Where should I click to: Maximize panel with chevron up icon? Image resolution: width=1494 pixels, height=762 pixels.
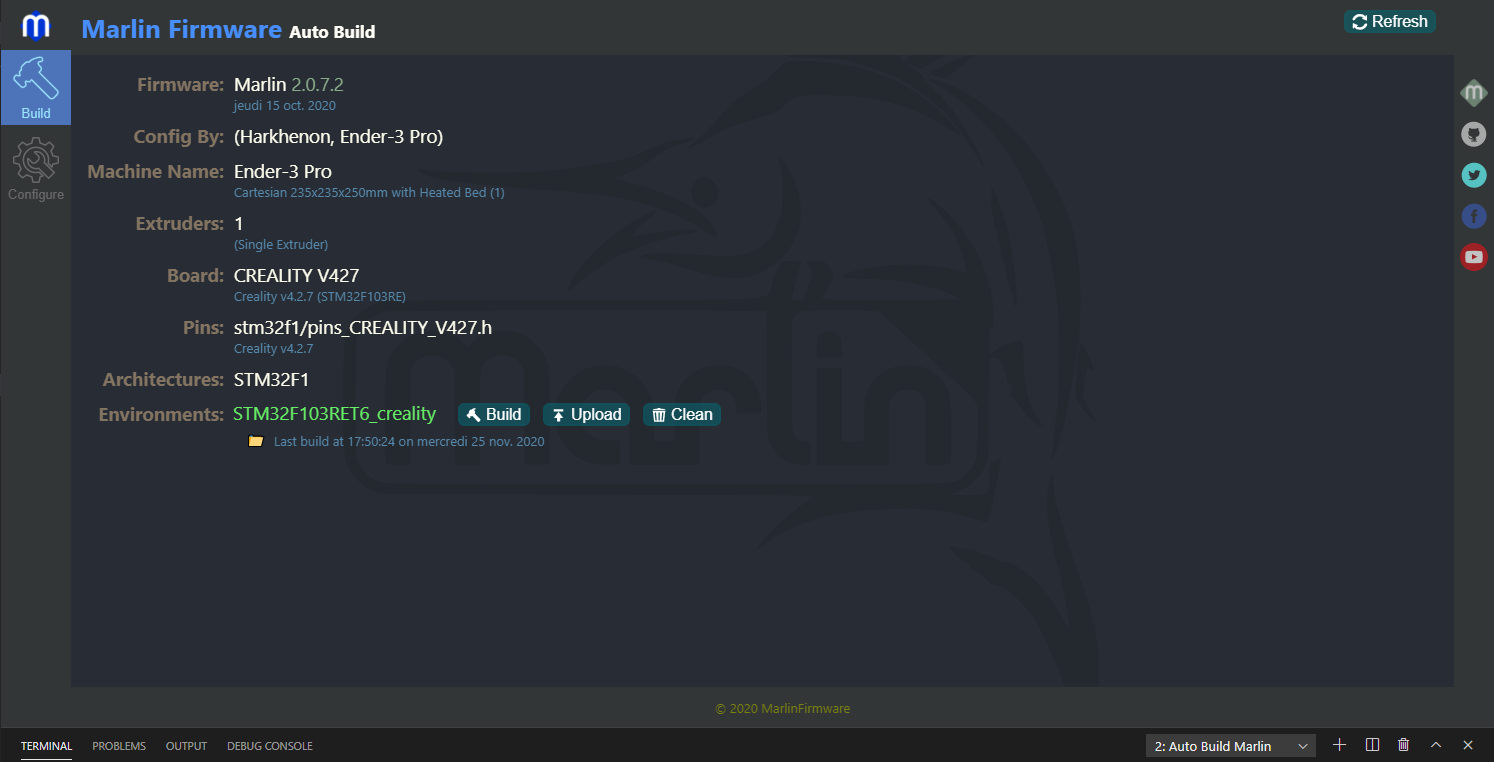coord(1436,745)
